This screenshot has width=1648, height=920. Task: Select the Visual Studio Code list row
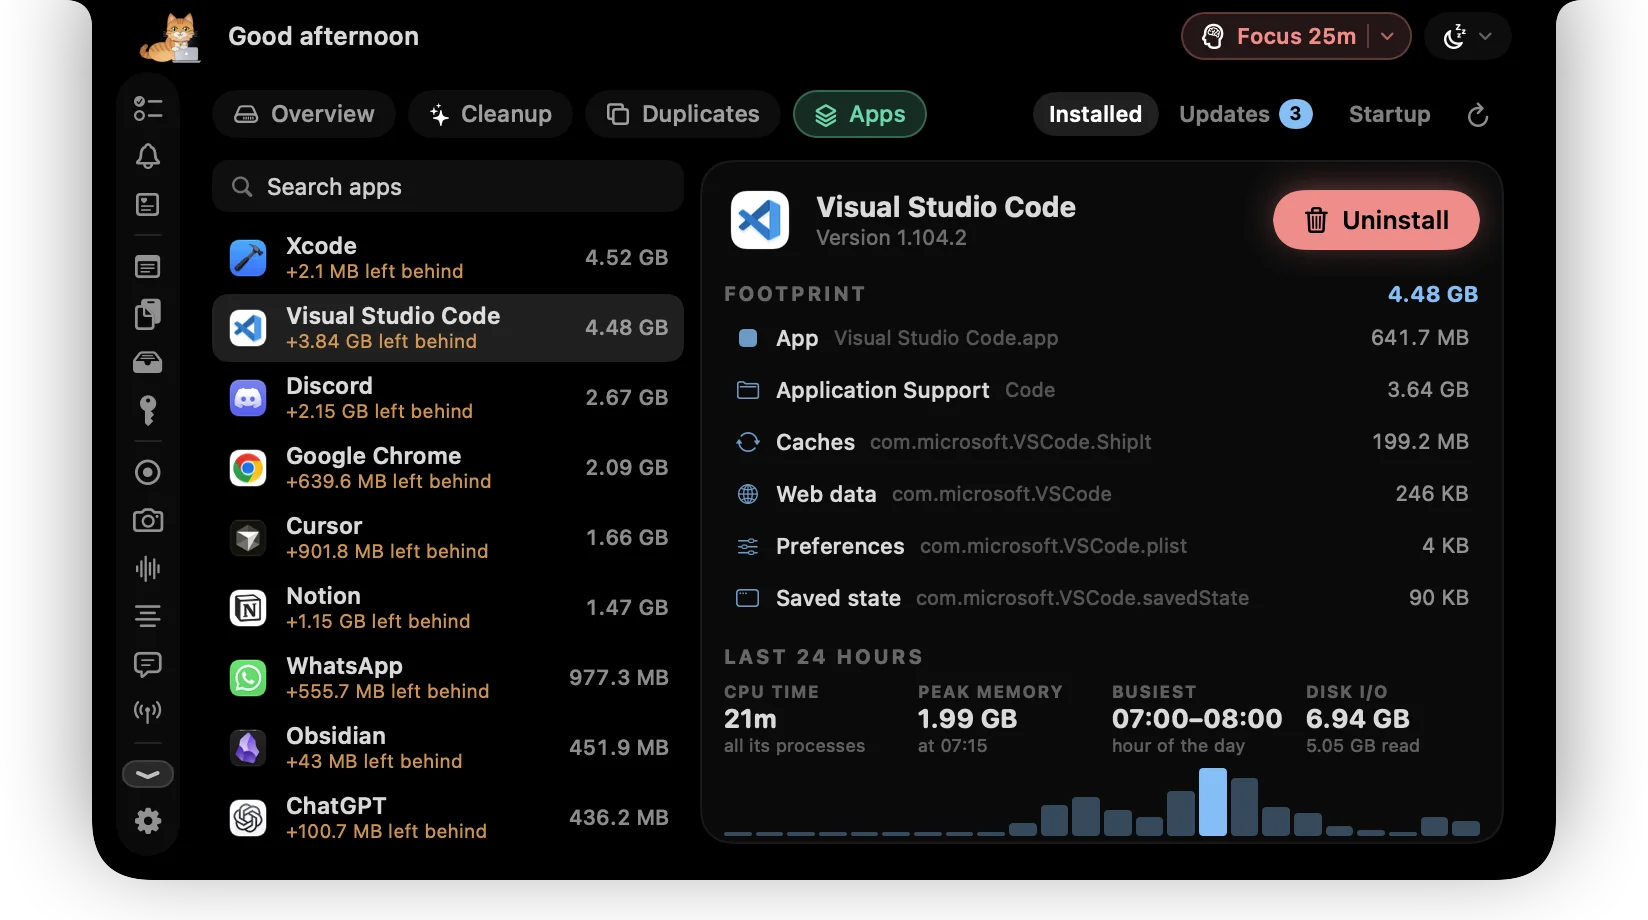(448, 328)
